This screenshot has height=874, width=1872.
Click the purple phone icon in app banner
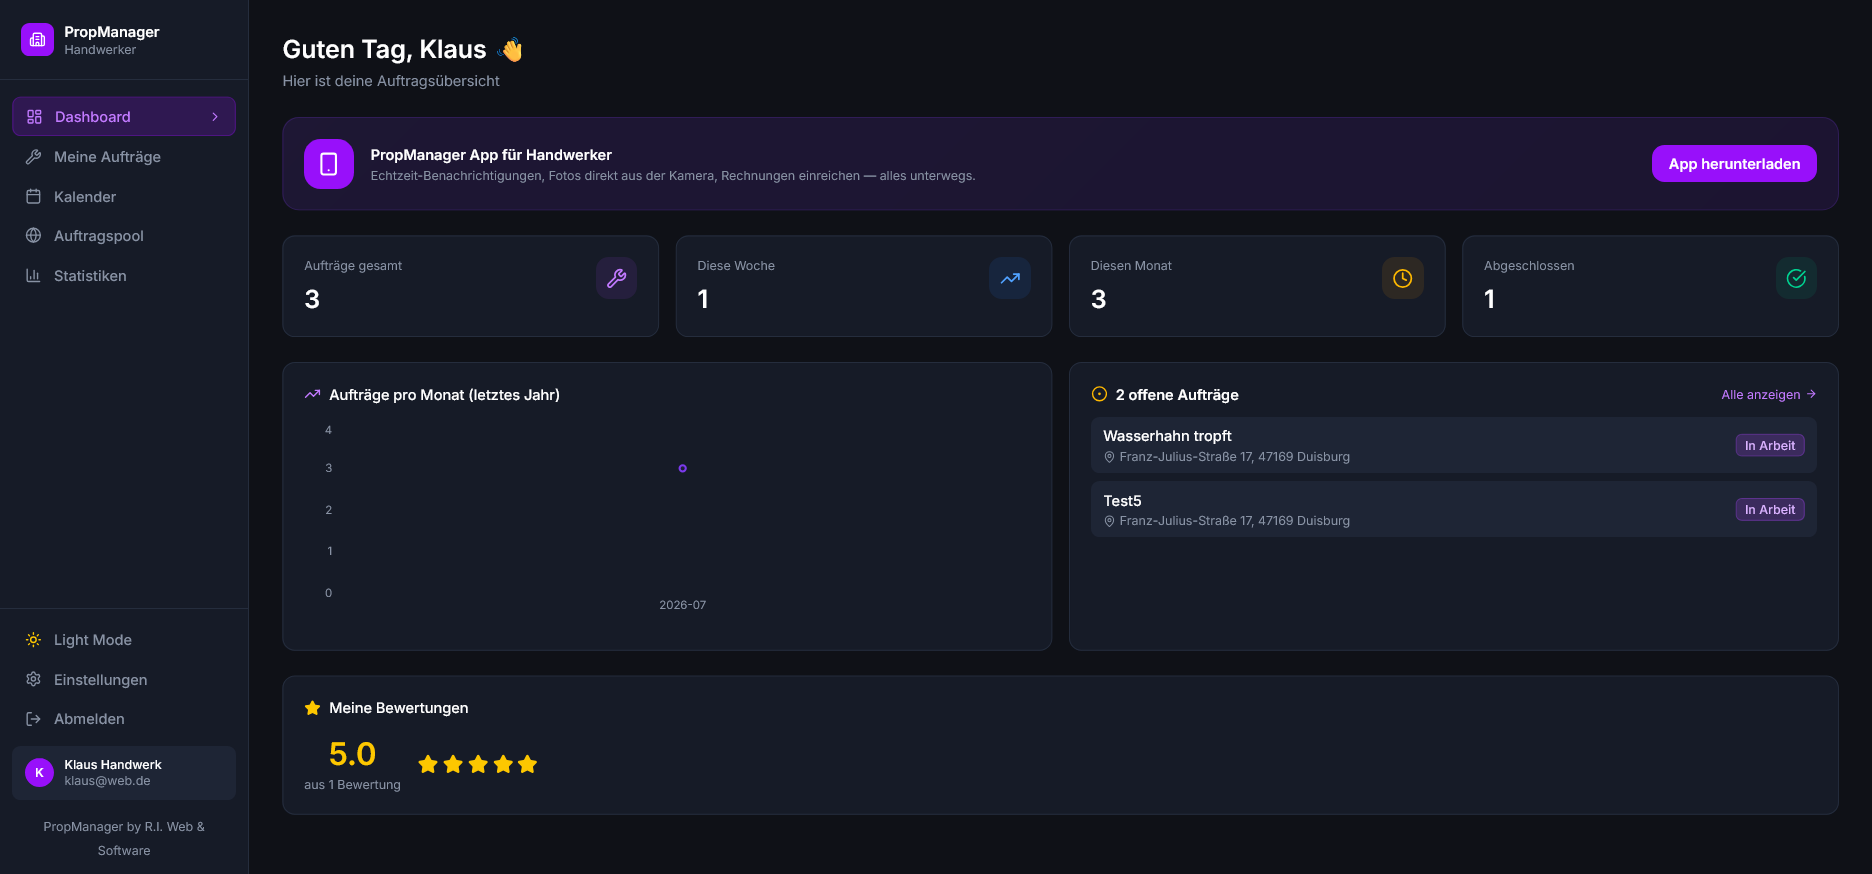(329, 164)
